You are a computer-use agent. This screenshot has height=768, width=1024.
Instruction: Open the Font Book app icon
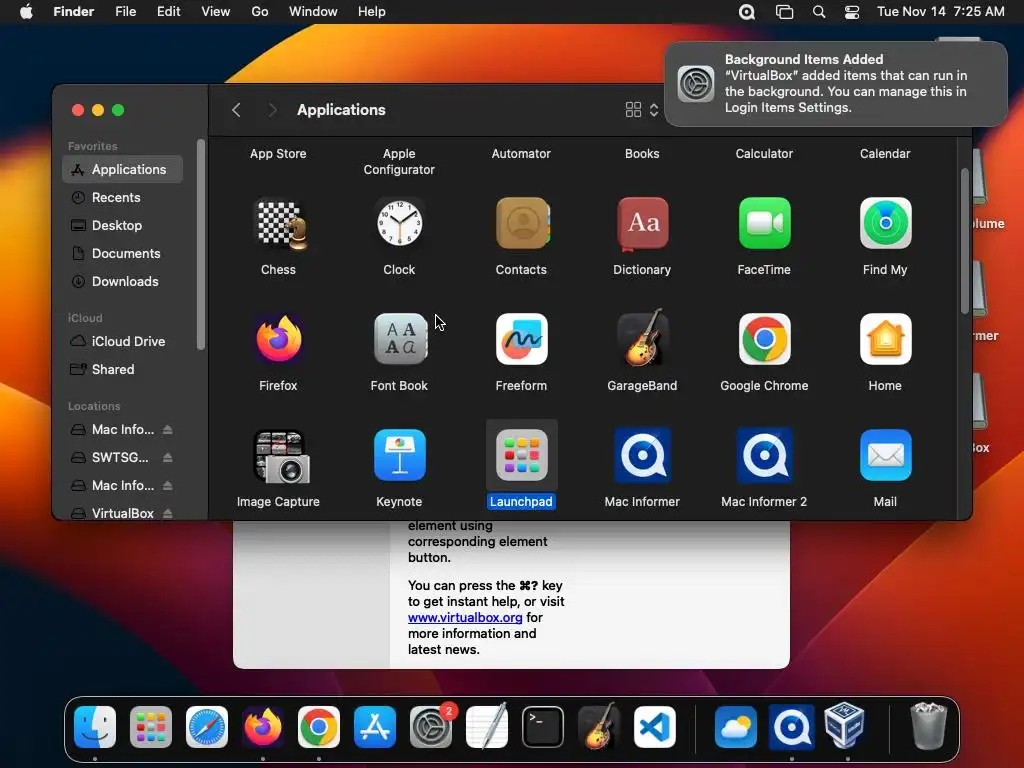pos(400,340)
